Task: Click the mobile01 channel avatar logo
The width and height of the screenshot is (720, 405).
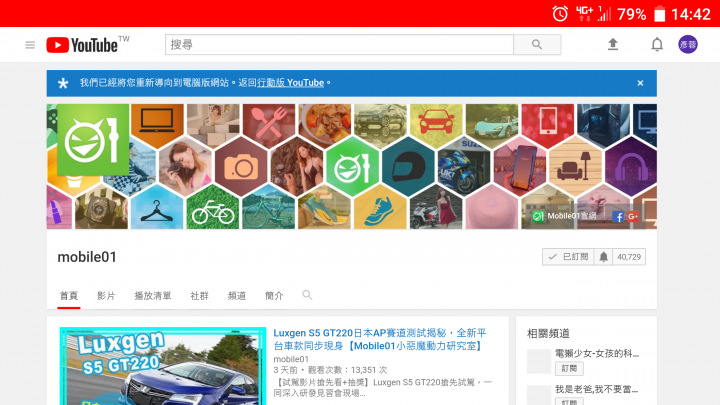Action: (x=93, y=140)
